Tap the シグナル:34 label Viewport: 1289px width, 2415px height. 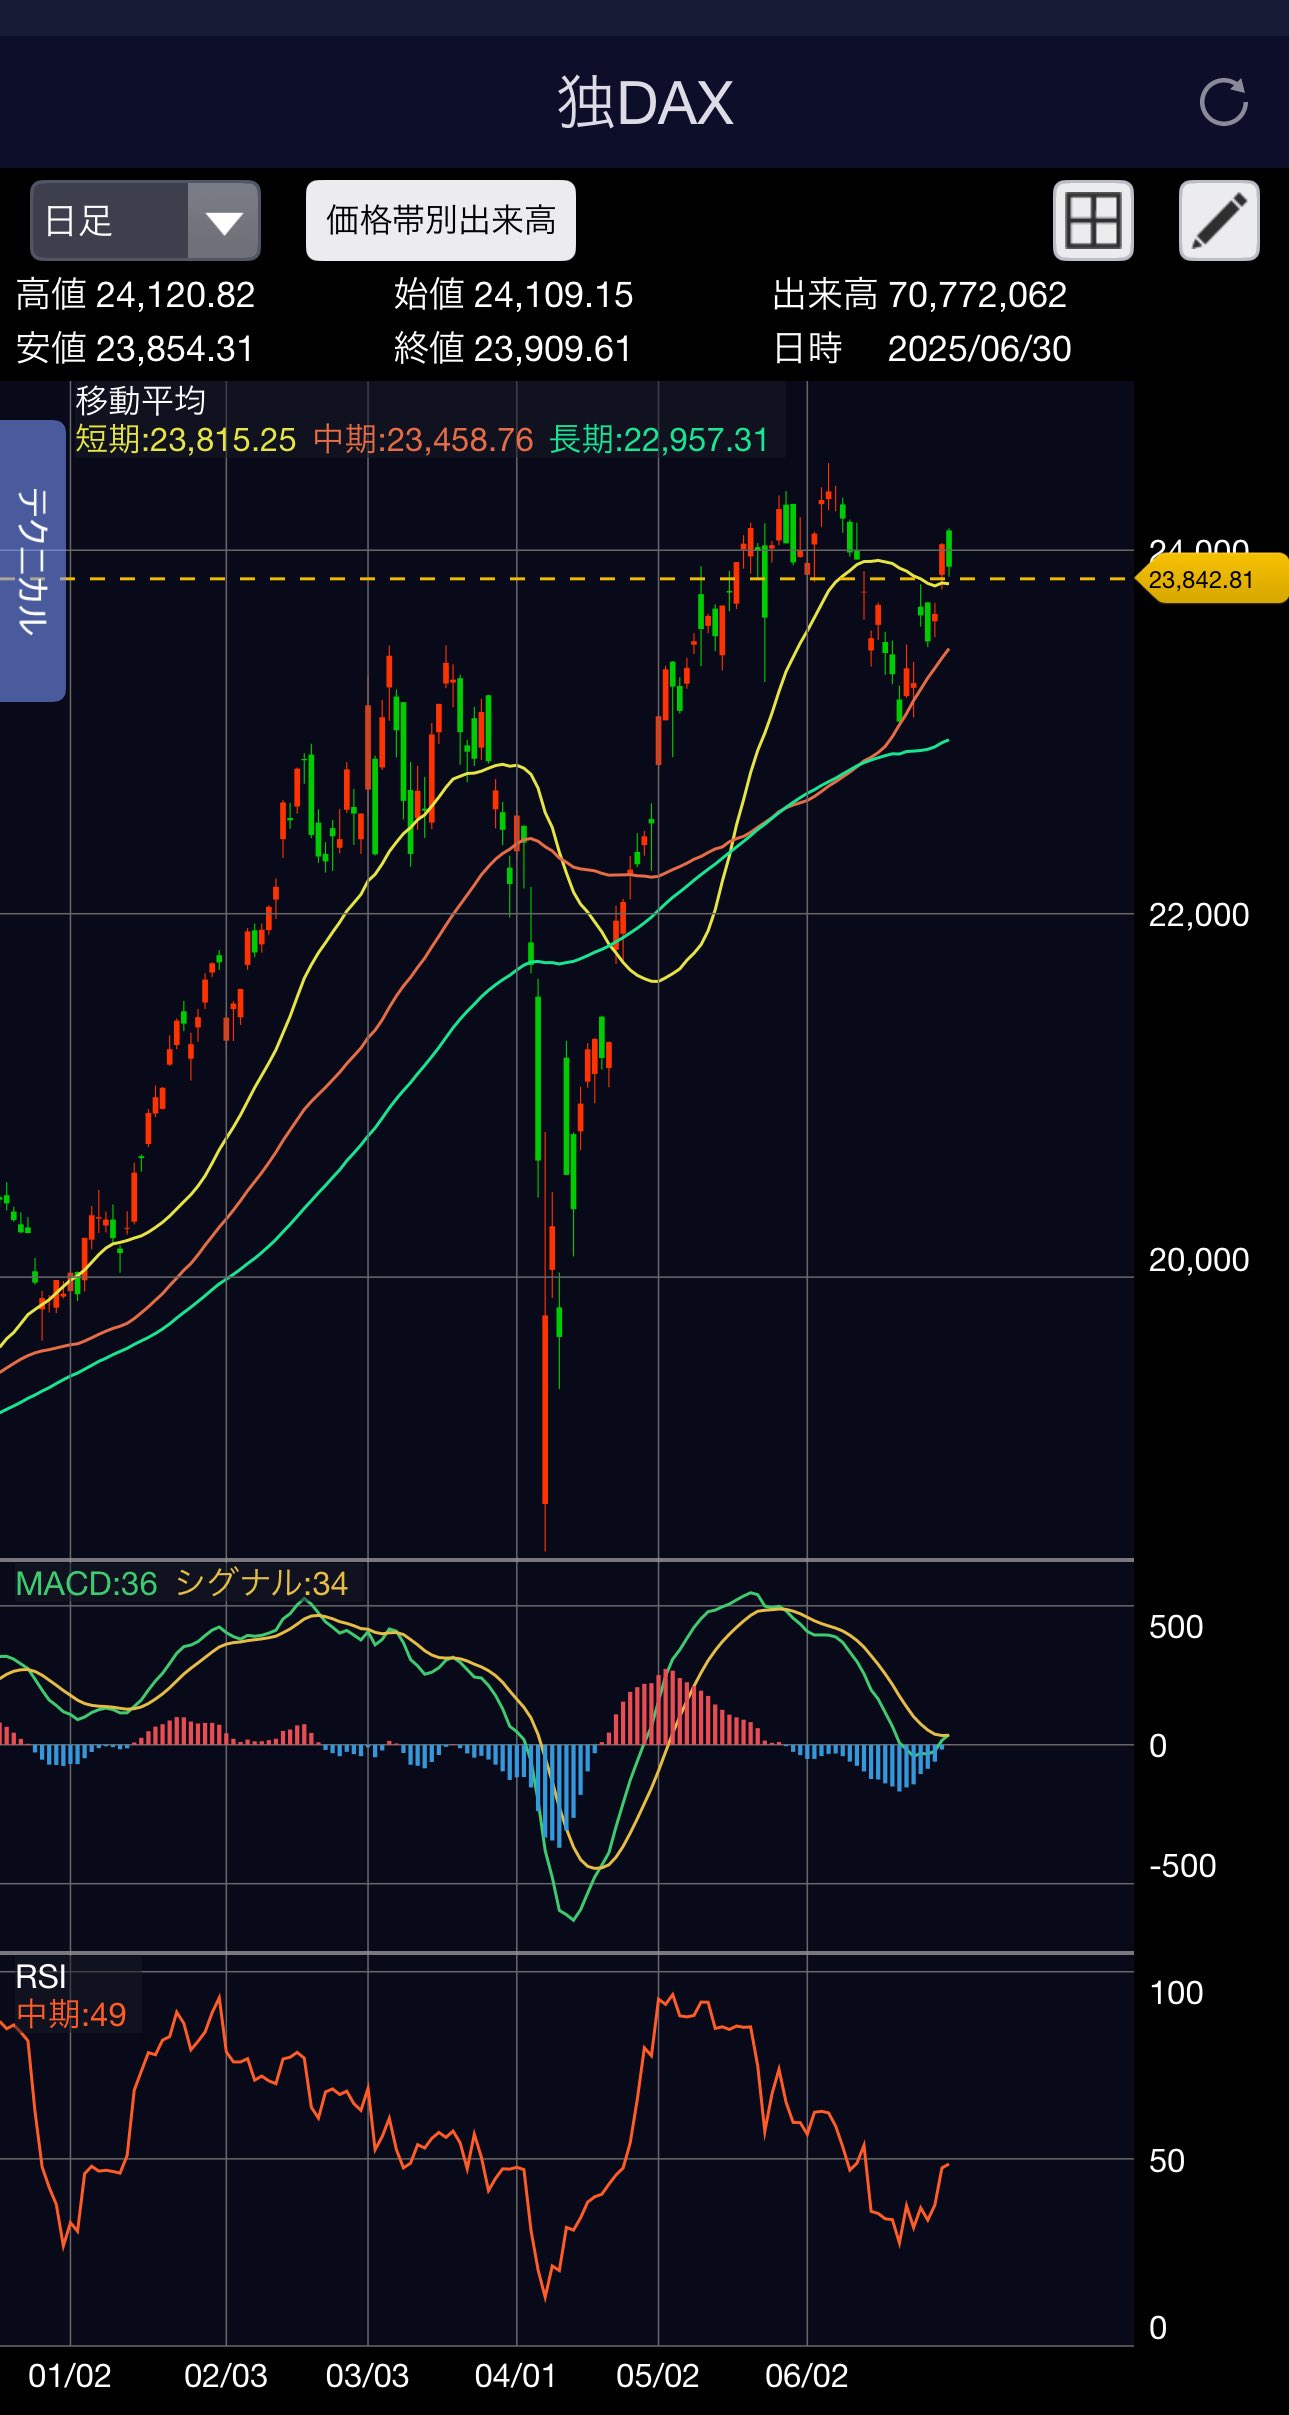coord(262,1583)
